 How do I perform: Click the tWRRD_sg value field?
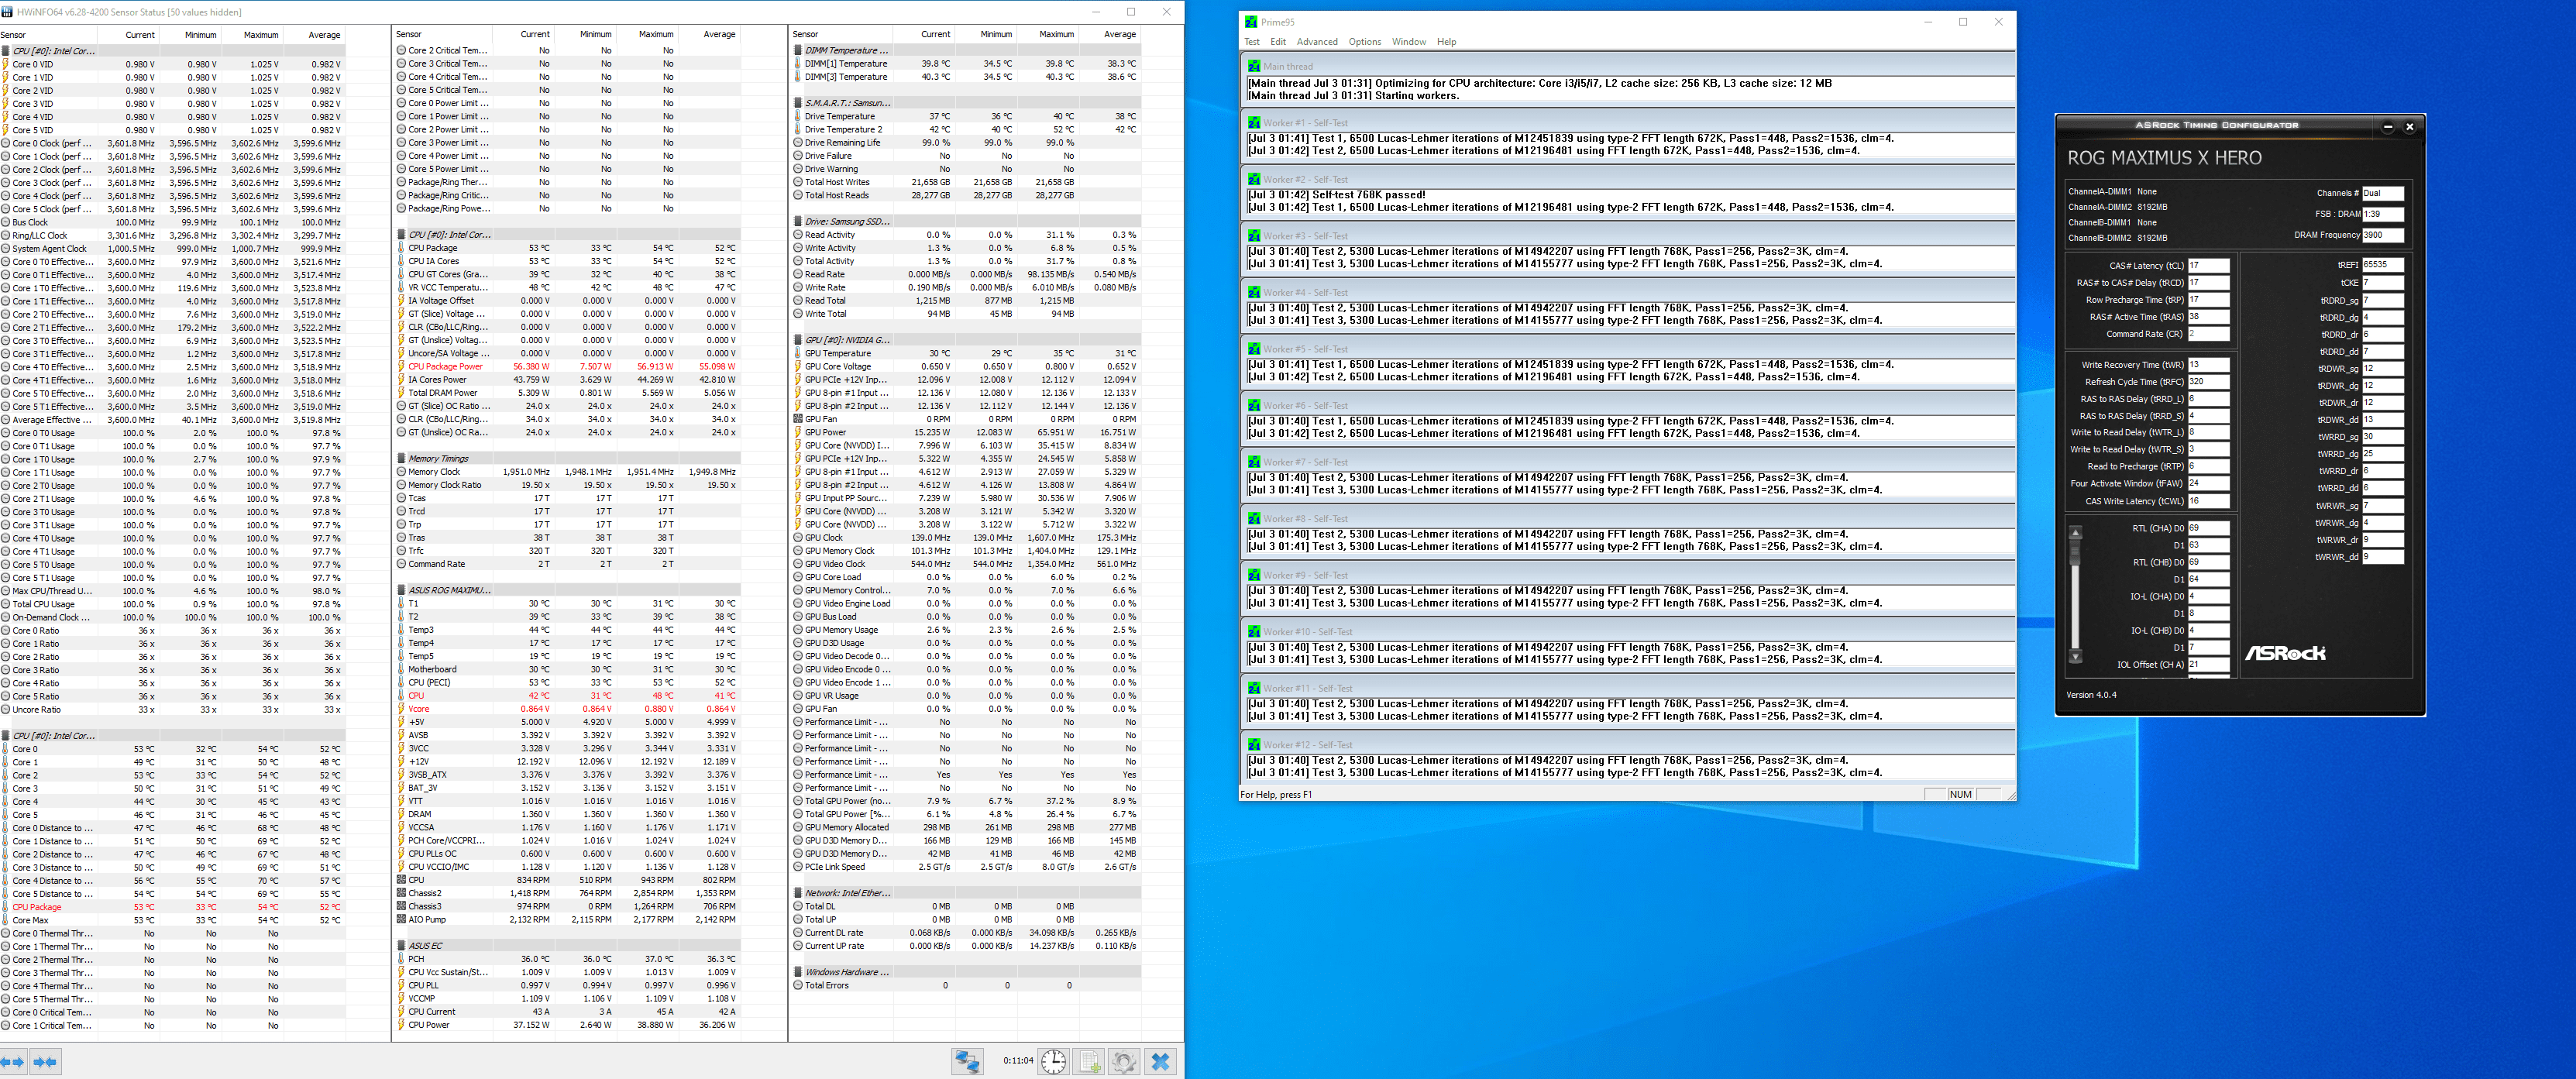tap(2382, 437)
